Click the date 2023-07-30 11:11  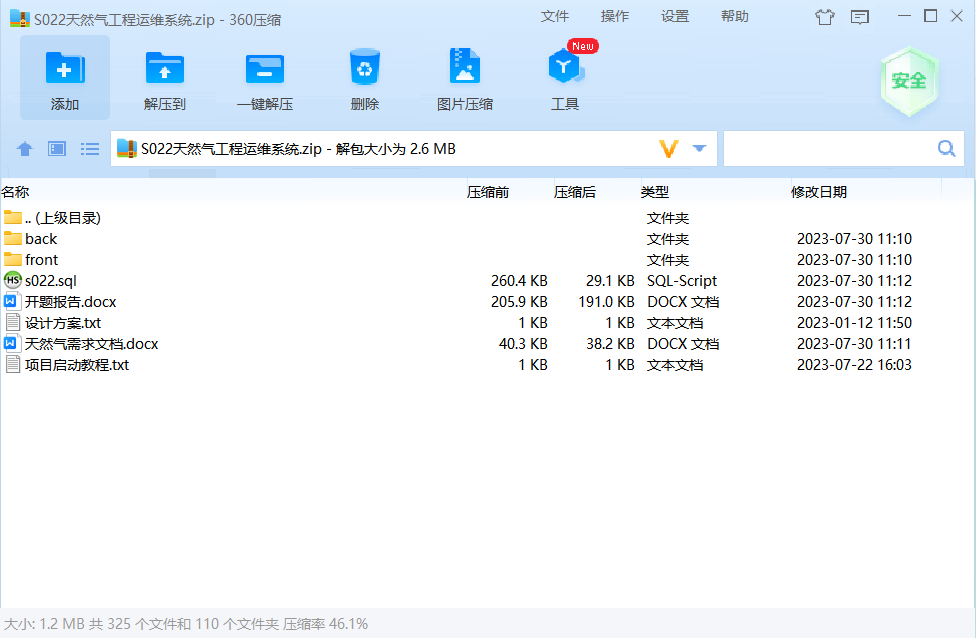click(854, 344)
